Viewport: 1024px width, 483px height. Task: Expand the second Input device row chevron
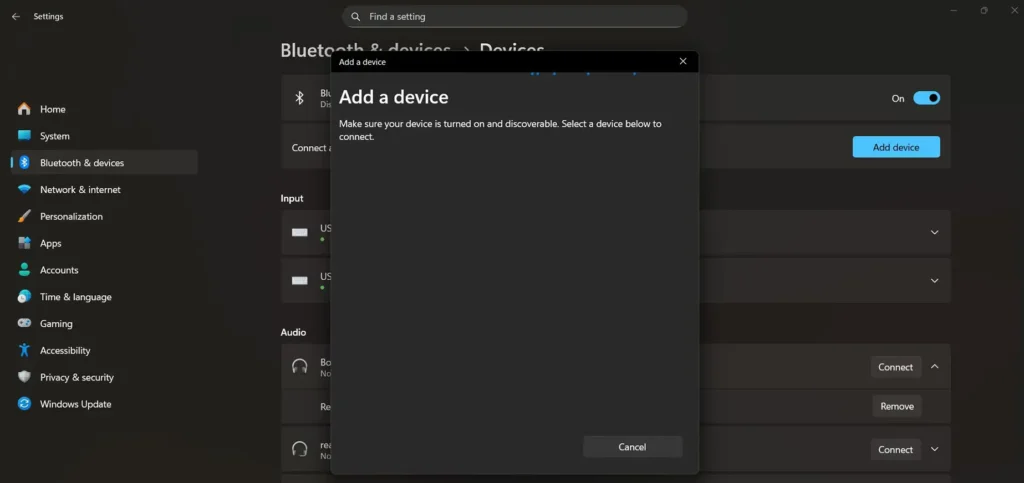tap(934, 281)
